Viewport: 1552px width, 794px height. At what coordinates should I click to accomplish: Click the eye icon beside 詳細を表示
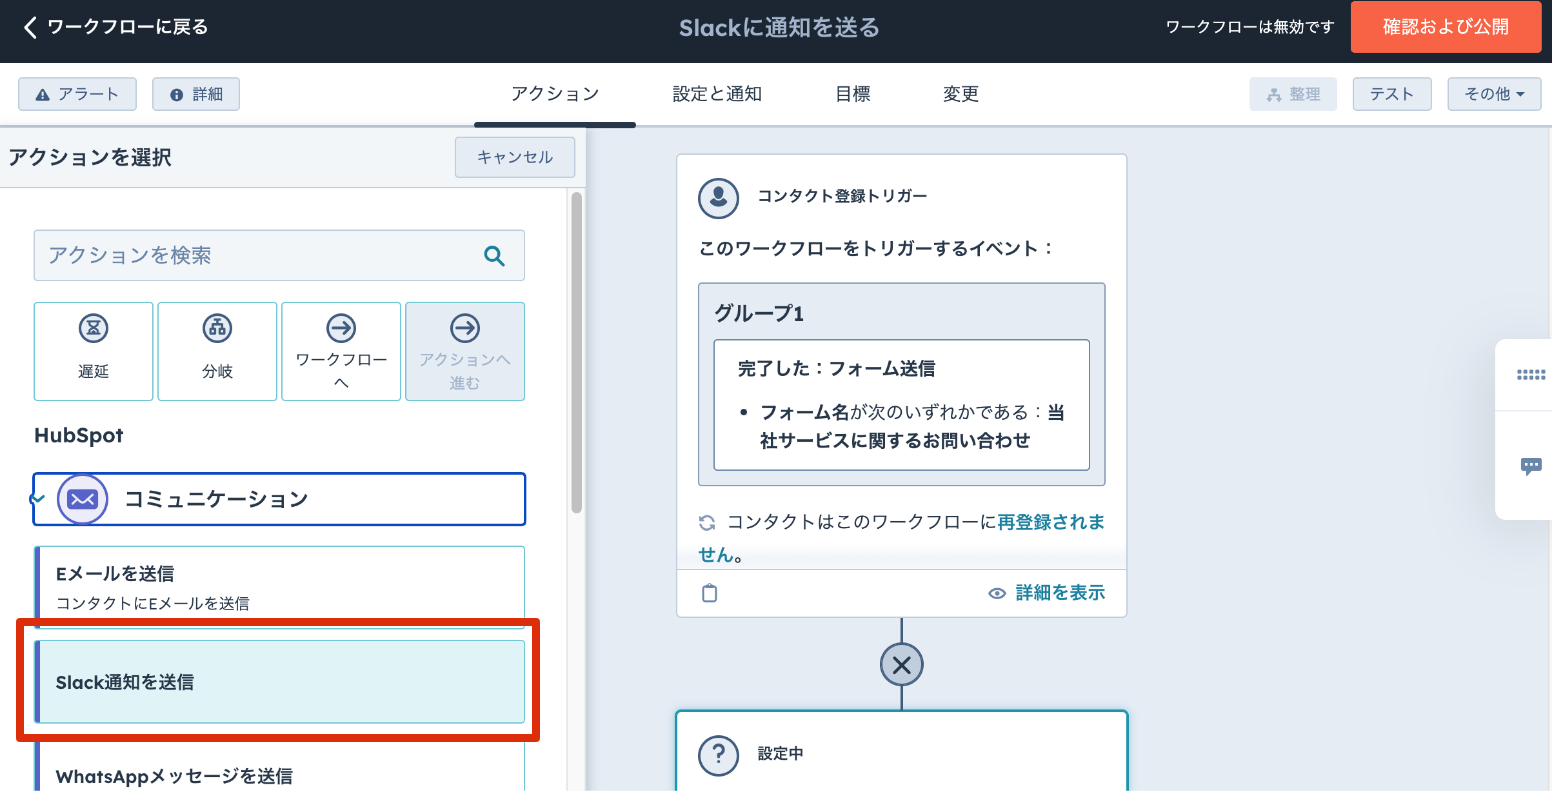pyautogui.click(x=997, y=593)
